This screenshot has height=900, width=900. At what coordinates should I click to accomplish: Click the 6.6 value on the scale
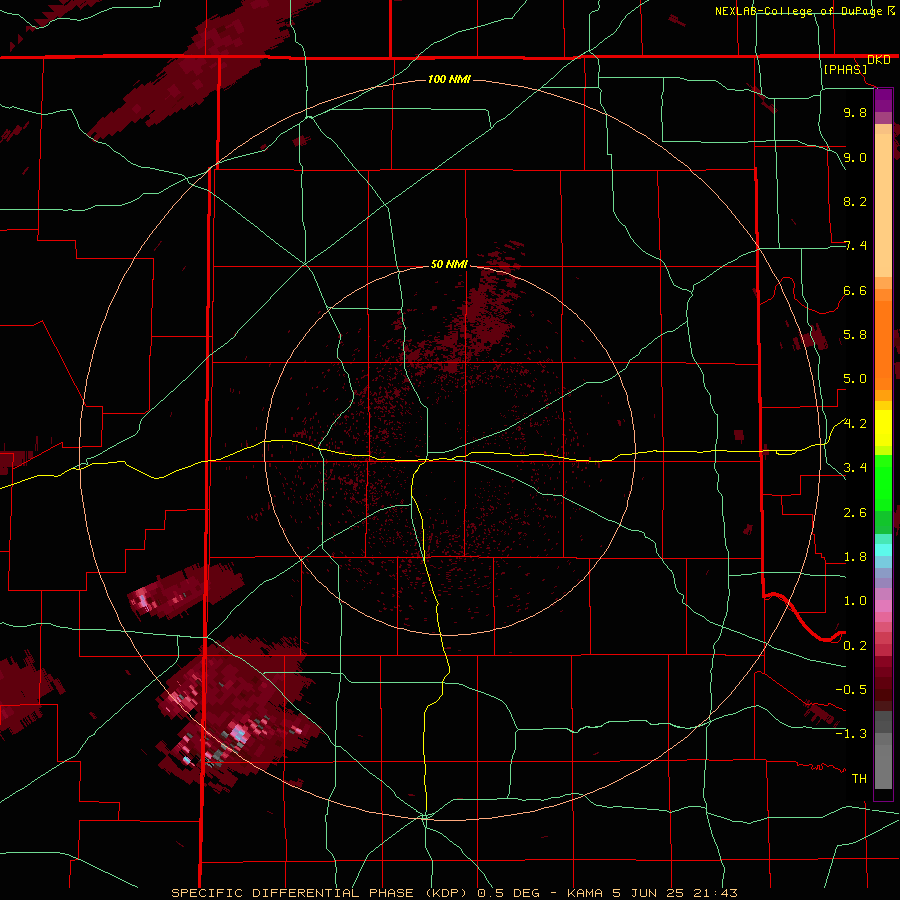pos(855,290)
